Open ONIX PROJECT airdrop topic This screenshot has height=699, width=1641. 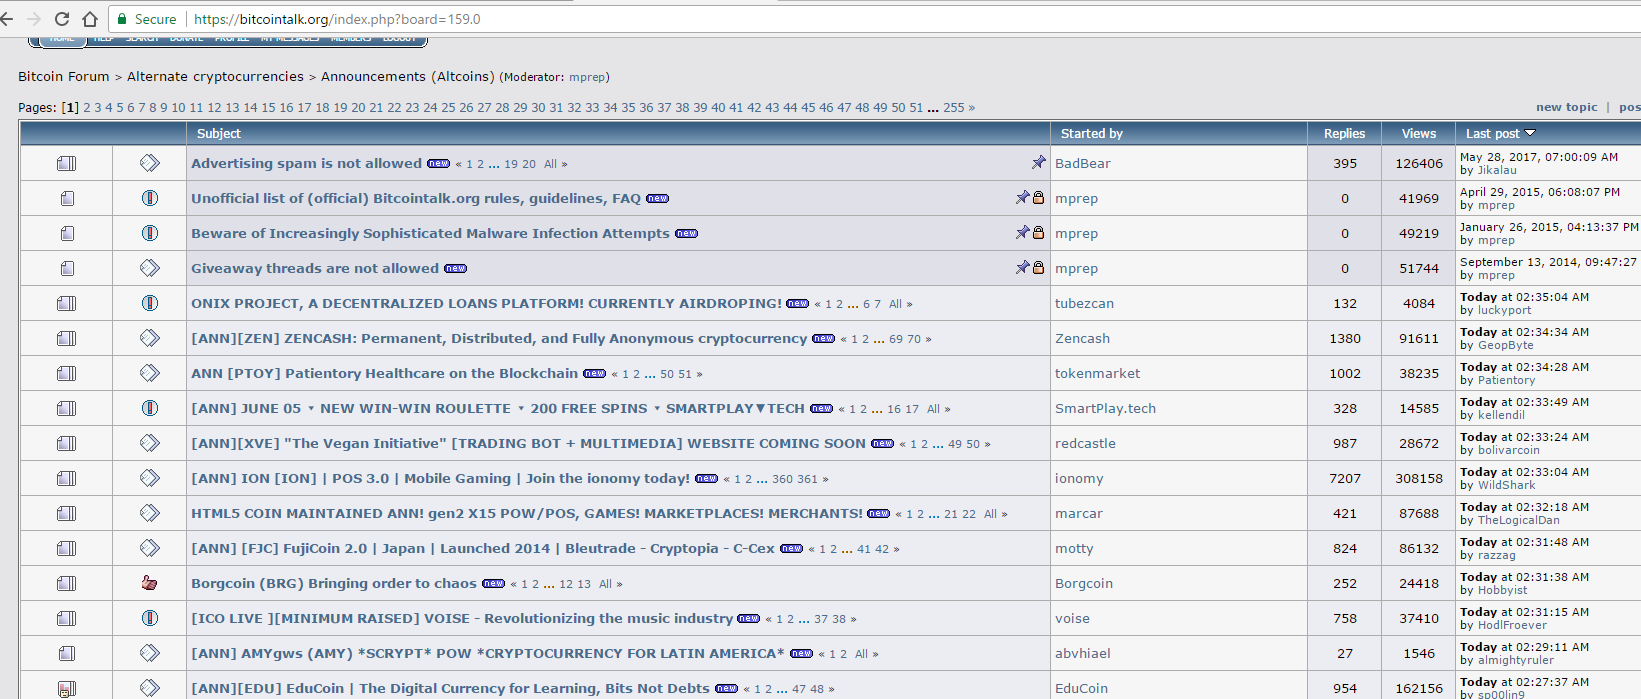(486, 303)
